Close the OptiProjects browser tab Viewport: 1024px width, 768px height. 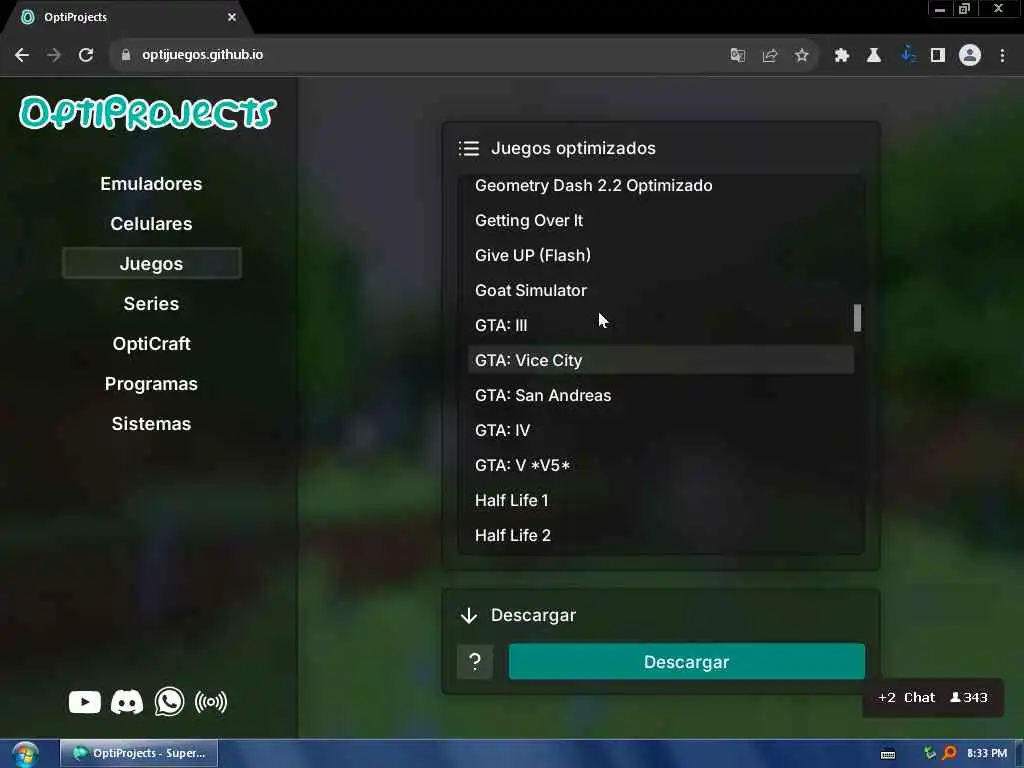pyautogui.click(x=232, y=17)
